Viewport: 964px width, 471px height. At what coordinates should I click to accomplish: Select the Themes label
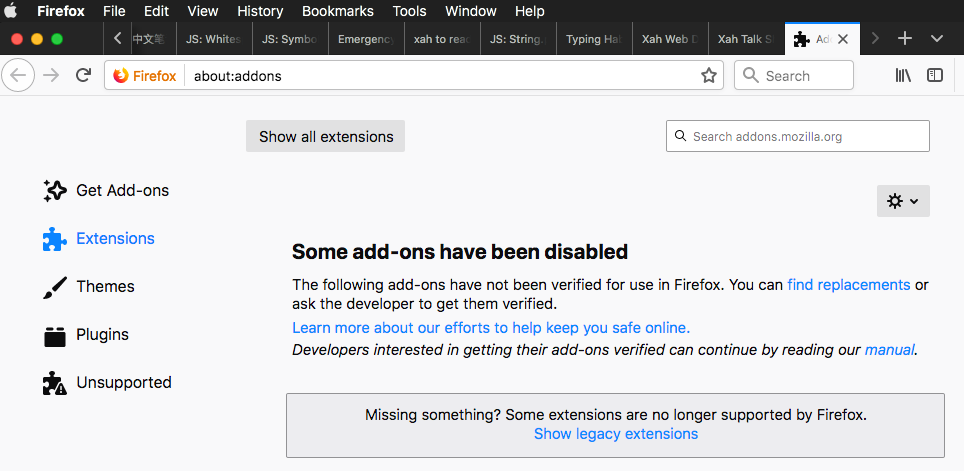105,287
